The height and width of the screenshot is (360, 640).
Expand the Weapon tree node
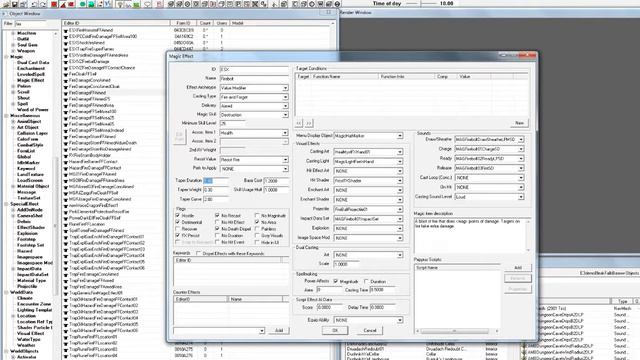13,51
